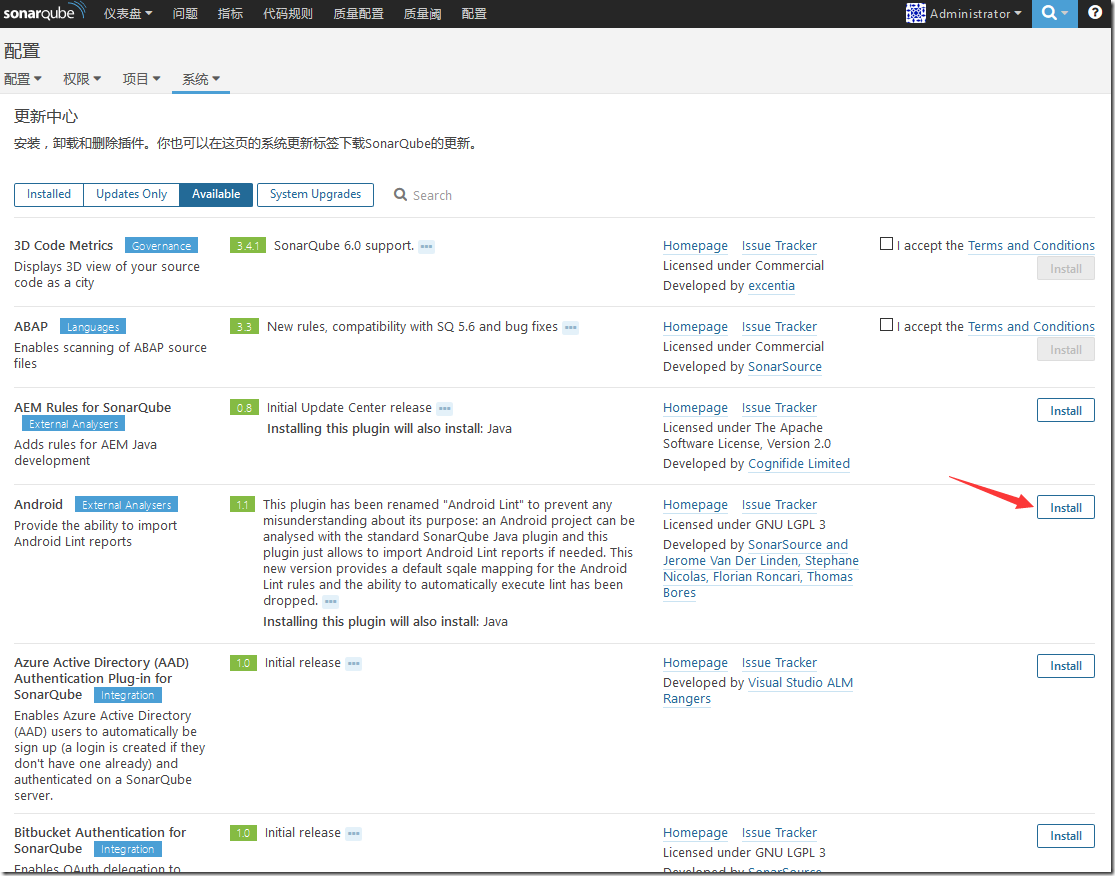Open the 仪表盘 dropdown menu

pyautogui.click(x=128, y=14)
